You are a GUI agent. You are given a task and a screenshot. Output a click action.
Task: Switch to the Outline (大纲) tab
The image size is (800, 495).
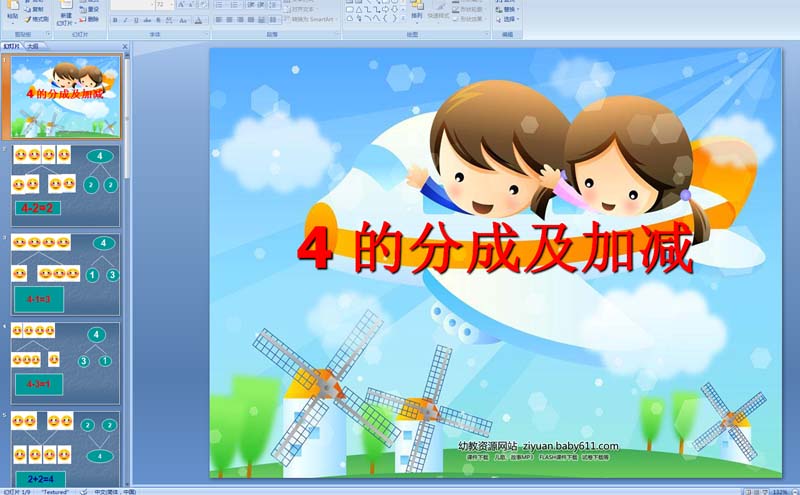[33, 46]
